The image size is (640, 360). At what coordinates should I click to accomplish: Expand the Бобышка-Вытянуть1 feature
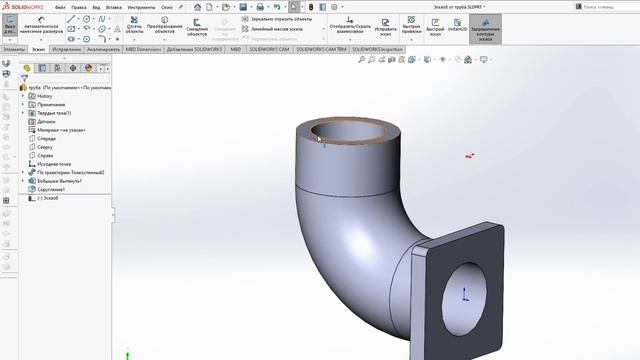(x=23, y=181)
